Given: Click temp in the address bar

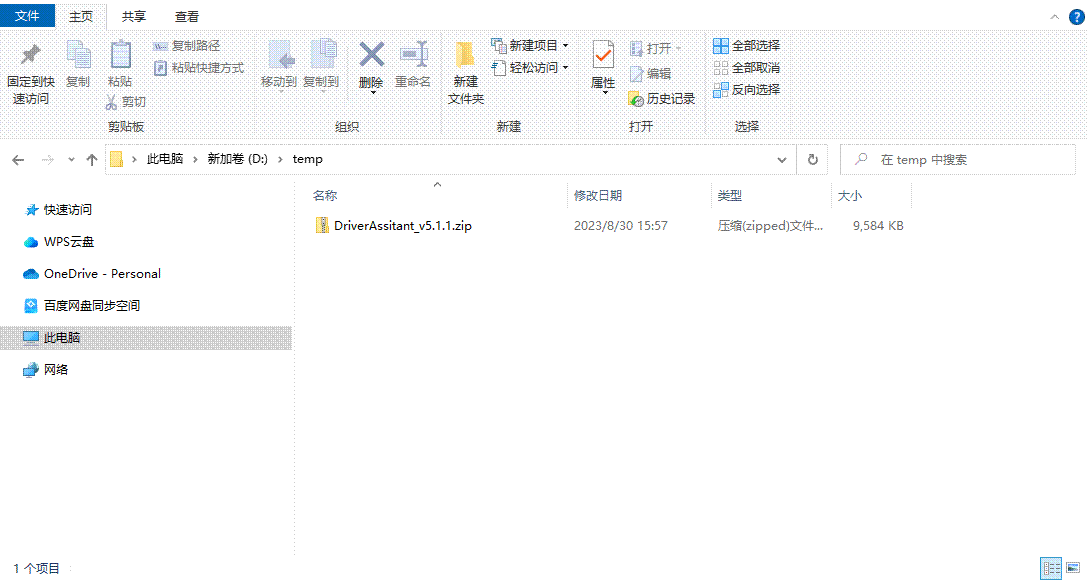Looking at the screenshot, I should [307, 160].
